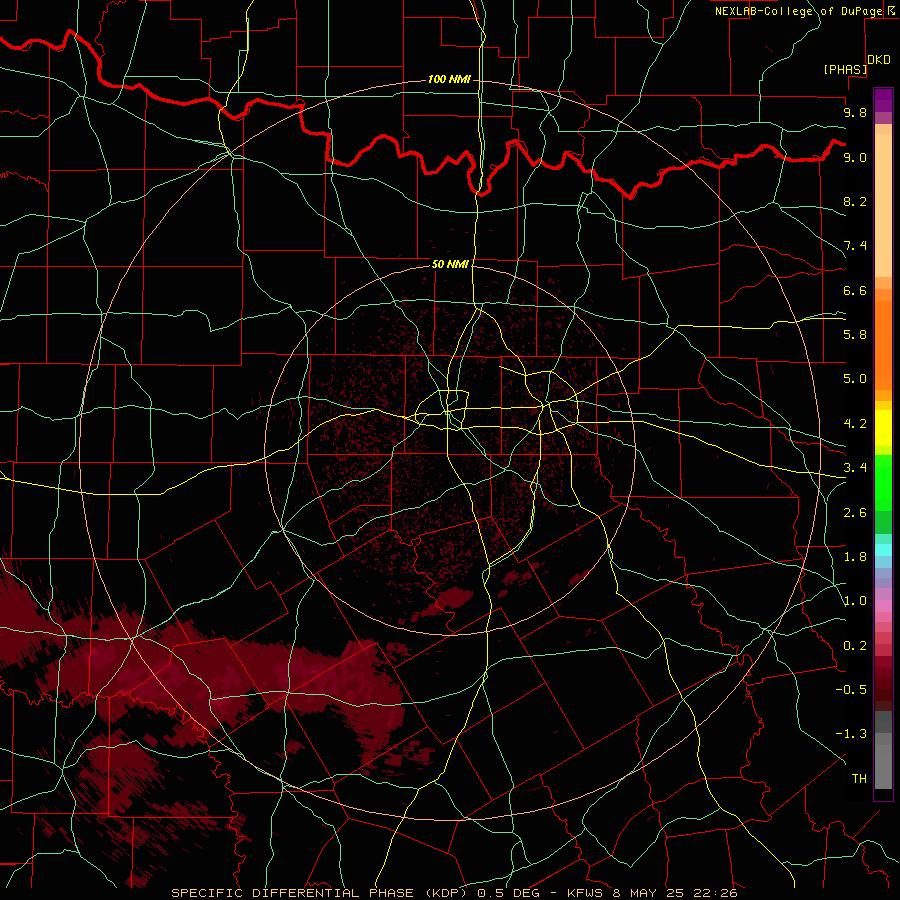Select the 1.8 value on the color scale
The image size is (900, 900).
coord(855,557)
